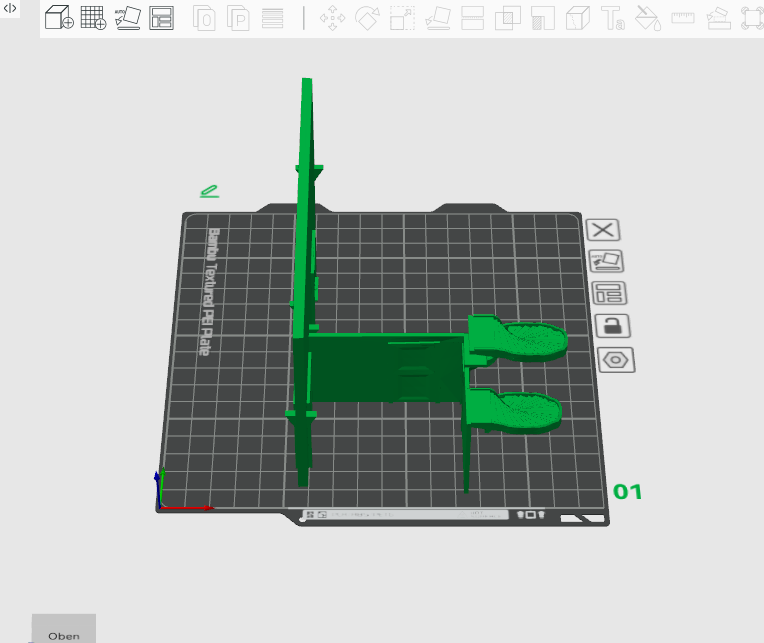Image resolution: width=764 pixels, height=643 pixels.
Task: Toggle the plate lock icon
Action: [612, 326]
